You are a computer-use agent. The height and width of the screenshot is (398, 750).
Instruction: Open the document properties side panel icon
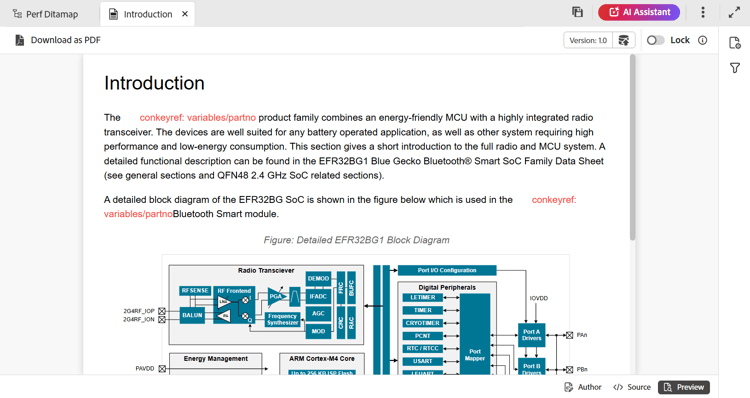pos(735,43)
